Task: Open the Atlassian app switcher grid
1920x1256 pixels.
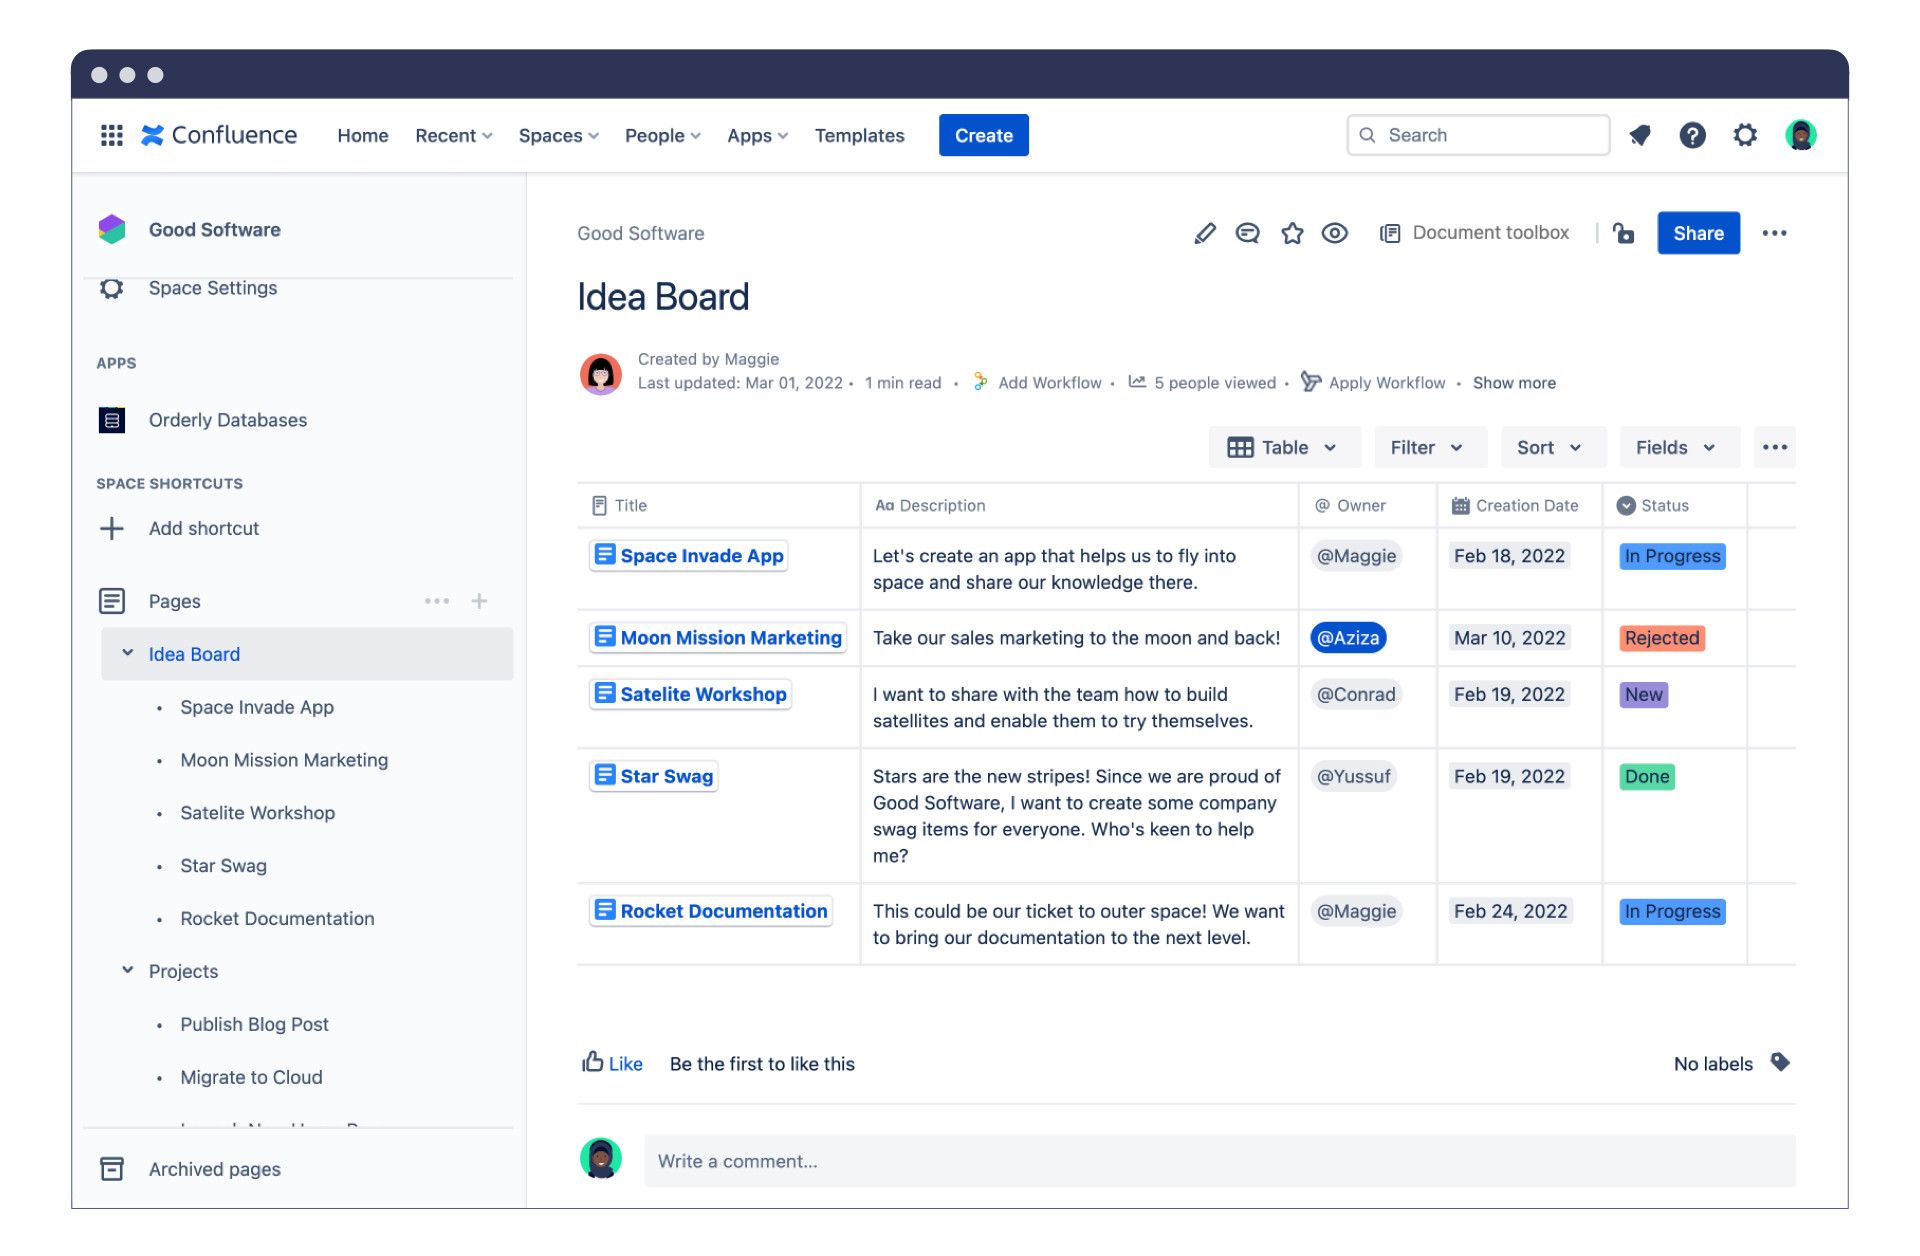Action: pos(111,134)
